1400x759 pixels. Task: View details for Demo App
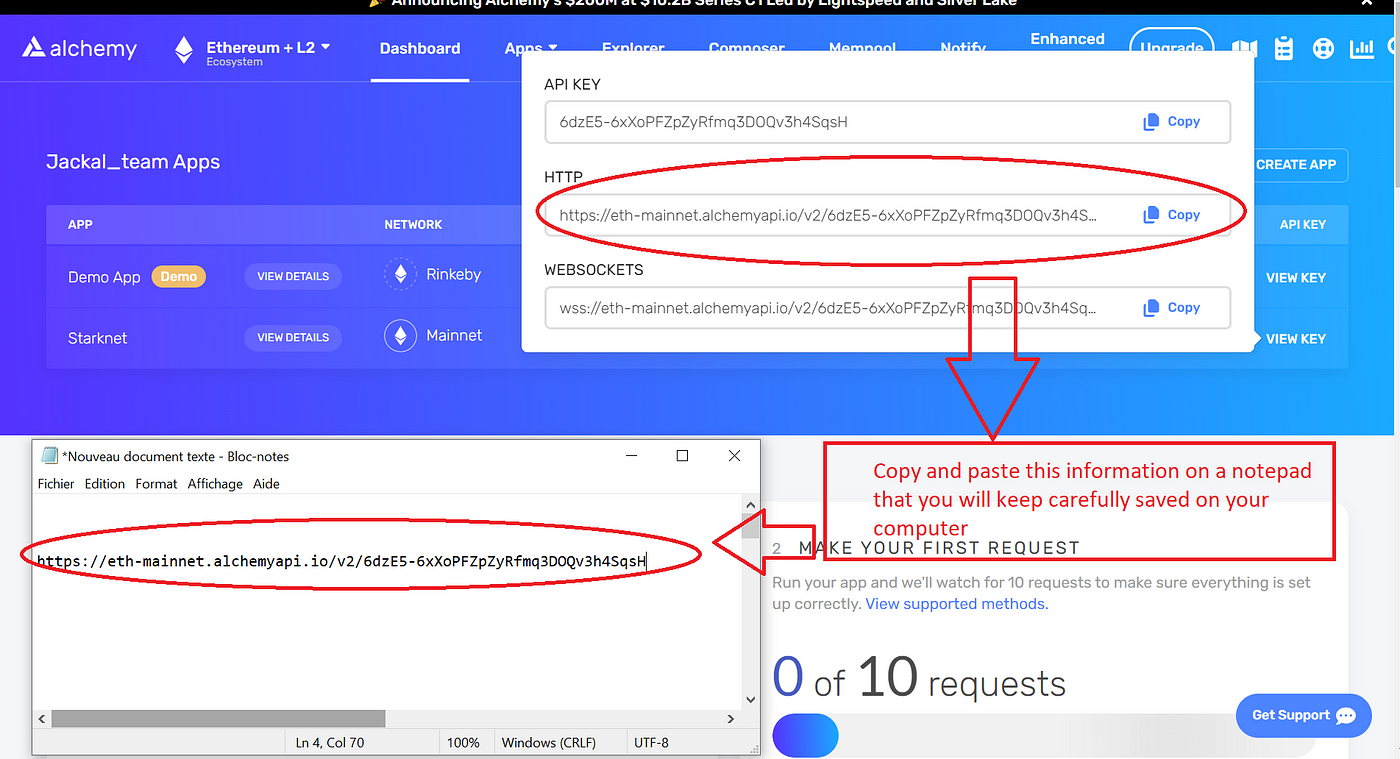(x=293, y=276)
